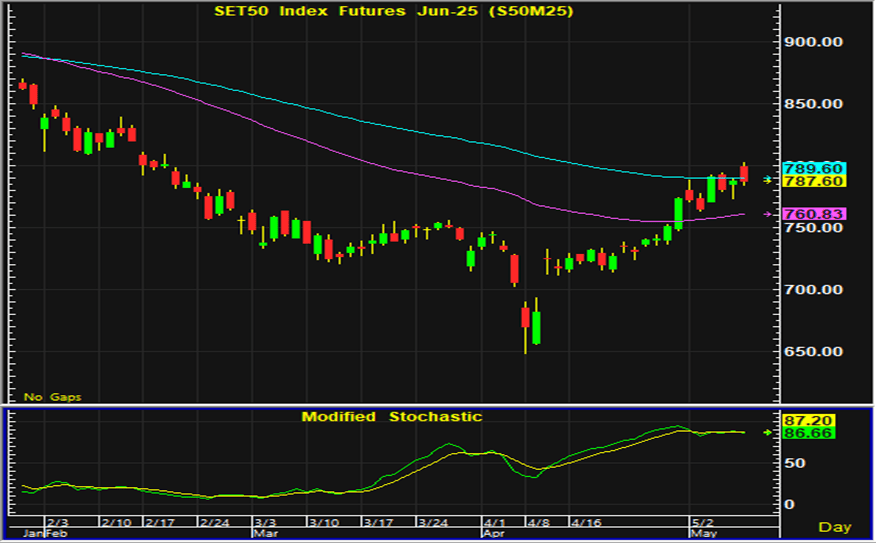Click the green arrow marker in stochastic panel
The height and width of the screenshot is (543, 876).
[768, 432]
